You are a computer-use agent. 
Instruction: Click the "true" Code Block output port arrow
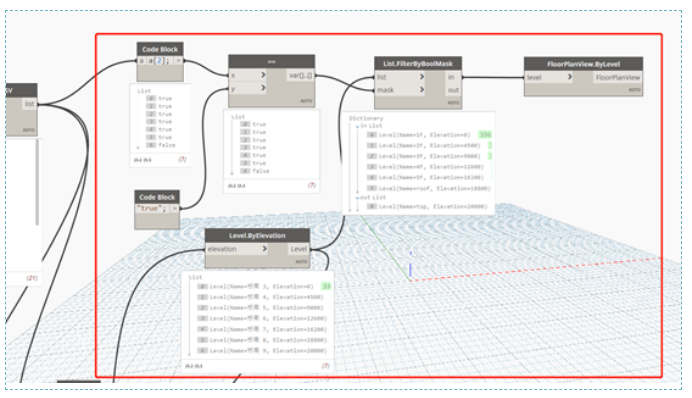(175, 208)
